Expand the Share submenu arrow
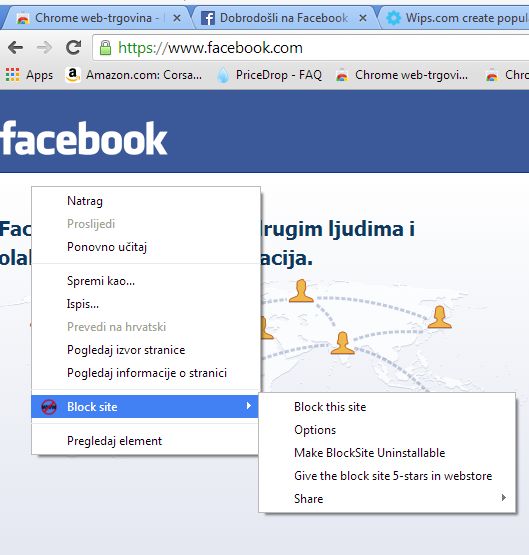The width and height of the screenshot is (529, 555). 504,498
